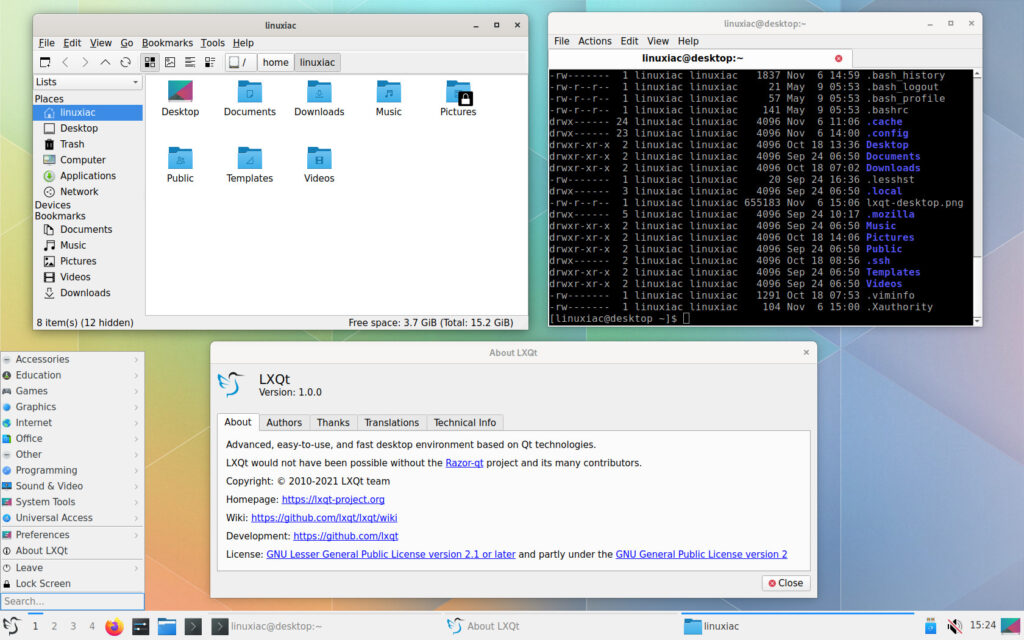Open the Videos bookmark in sidebar
Screen dimensions: 1024x640
coord(75,277)
